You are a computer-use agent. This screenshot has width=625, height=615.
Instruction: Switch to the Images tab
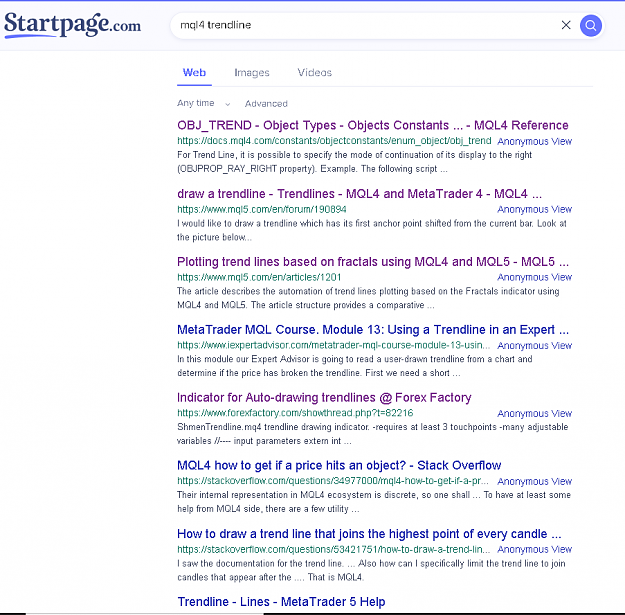pyautogui.click(x=252, y=73)
